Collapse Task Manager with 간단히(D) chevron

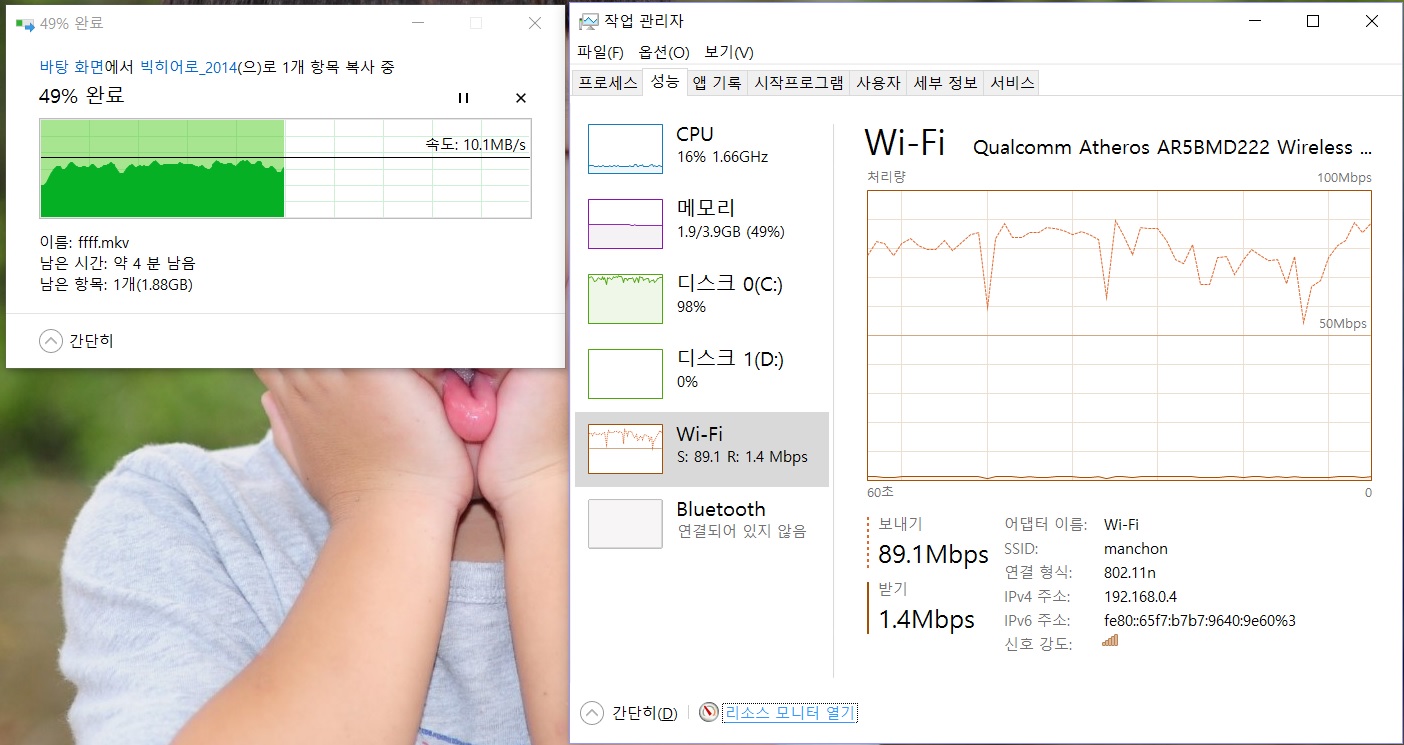592,713
